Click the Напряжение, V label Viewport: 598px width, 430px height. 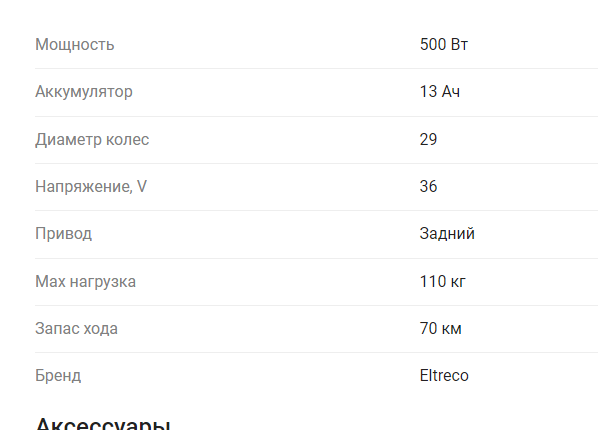click(91, 187)
